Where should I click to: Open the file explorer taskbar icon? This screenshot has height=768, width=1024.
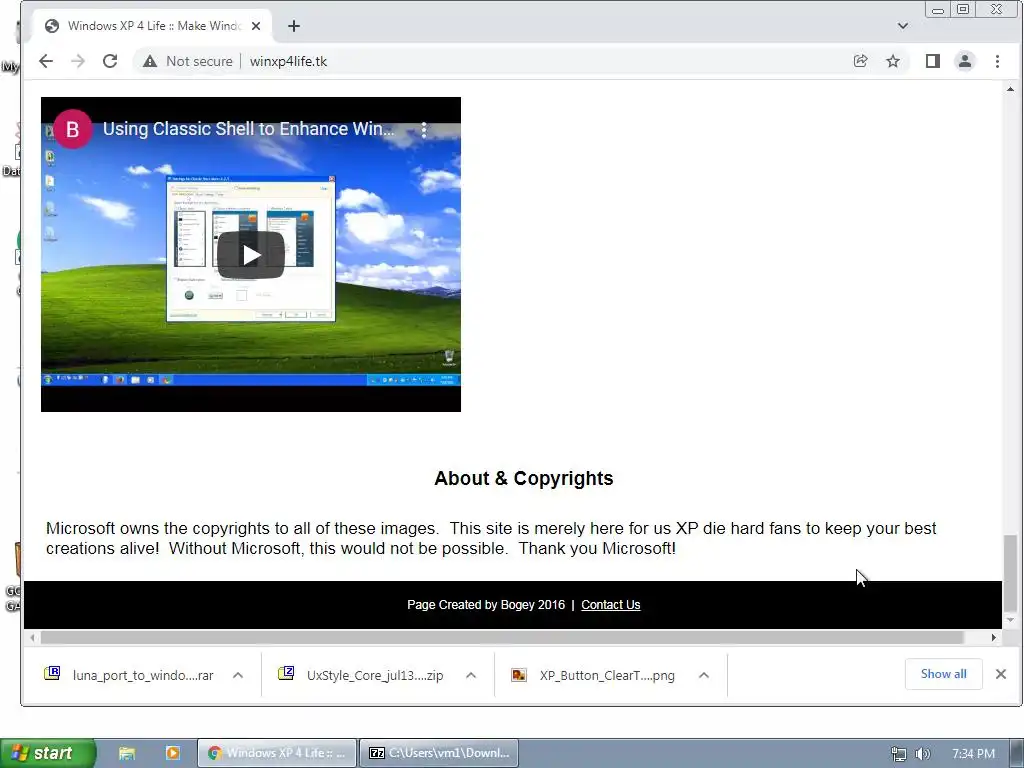(x=127, y=753)
